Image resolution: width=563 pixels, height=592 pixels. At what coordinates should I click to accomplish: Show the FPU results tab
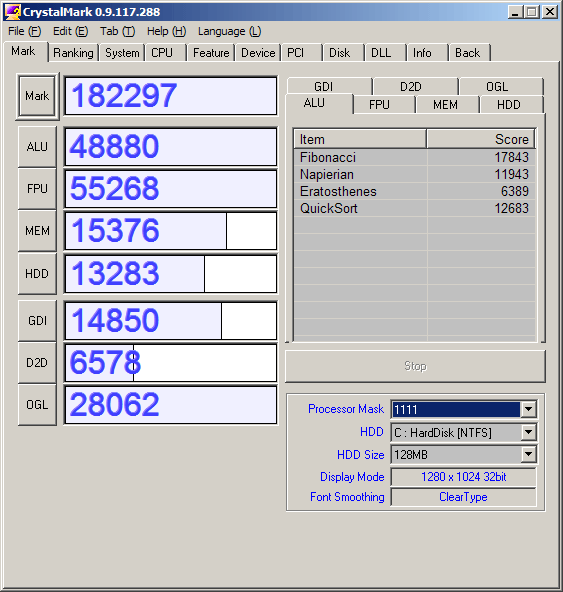pos(384,105)
